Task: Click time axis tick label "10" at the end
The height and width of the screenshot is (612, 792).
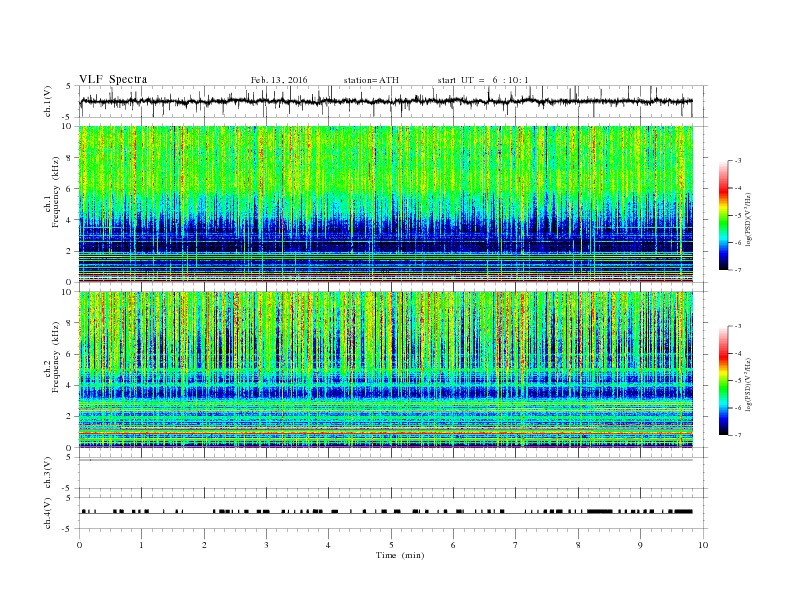Action: [x=703, y=545]
